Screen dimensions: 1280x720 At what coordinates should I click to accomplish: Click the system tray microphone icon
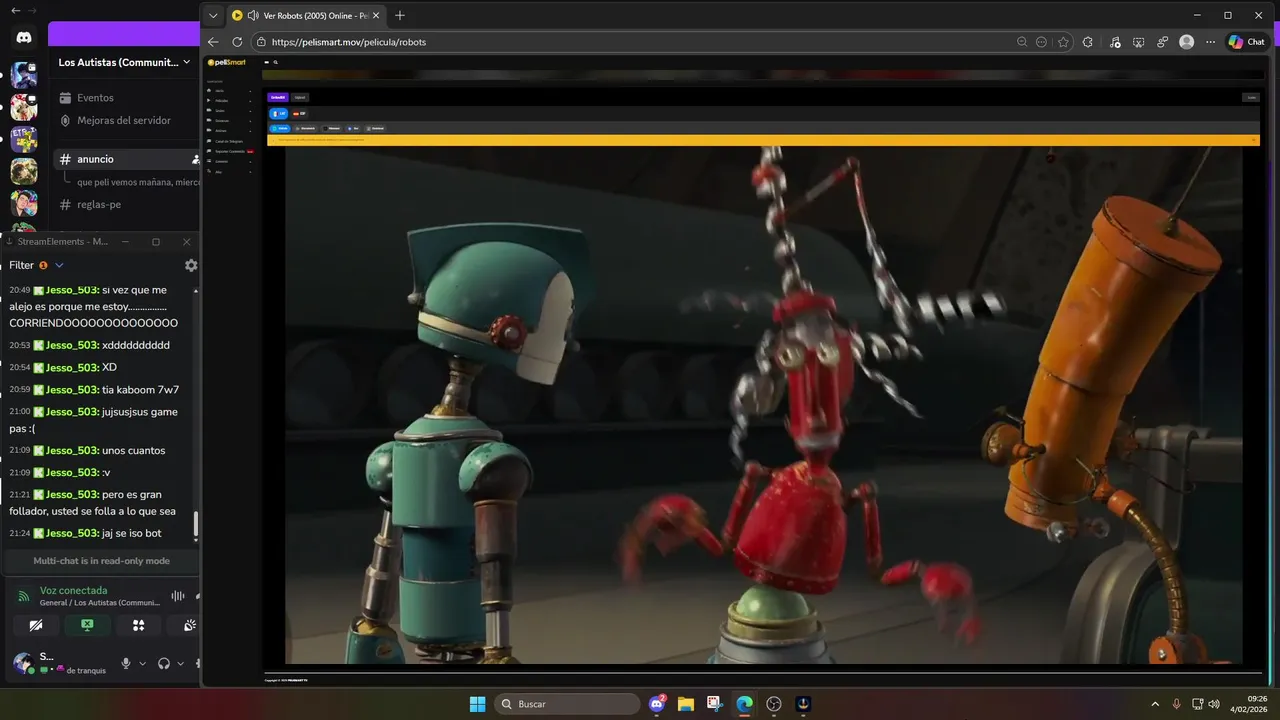pyautogui.click(x=1177, y=704)
